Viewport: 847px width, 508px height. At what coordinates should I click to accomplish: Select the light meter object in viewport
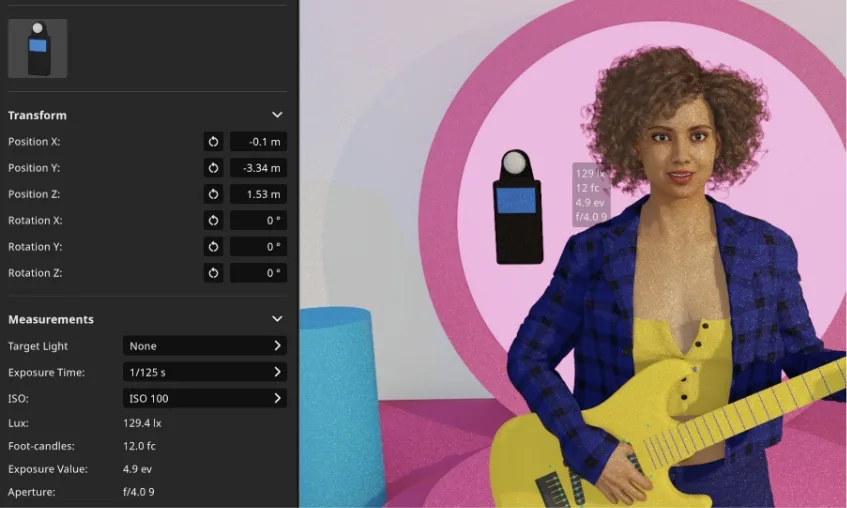[x=517, y=210]
